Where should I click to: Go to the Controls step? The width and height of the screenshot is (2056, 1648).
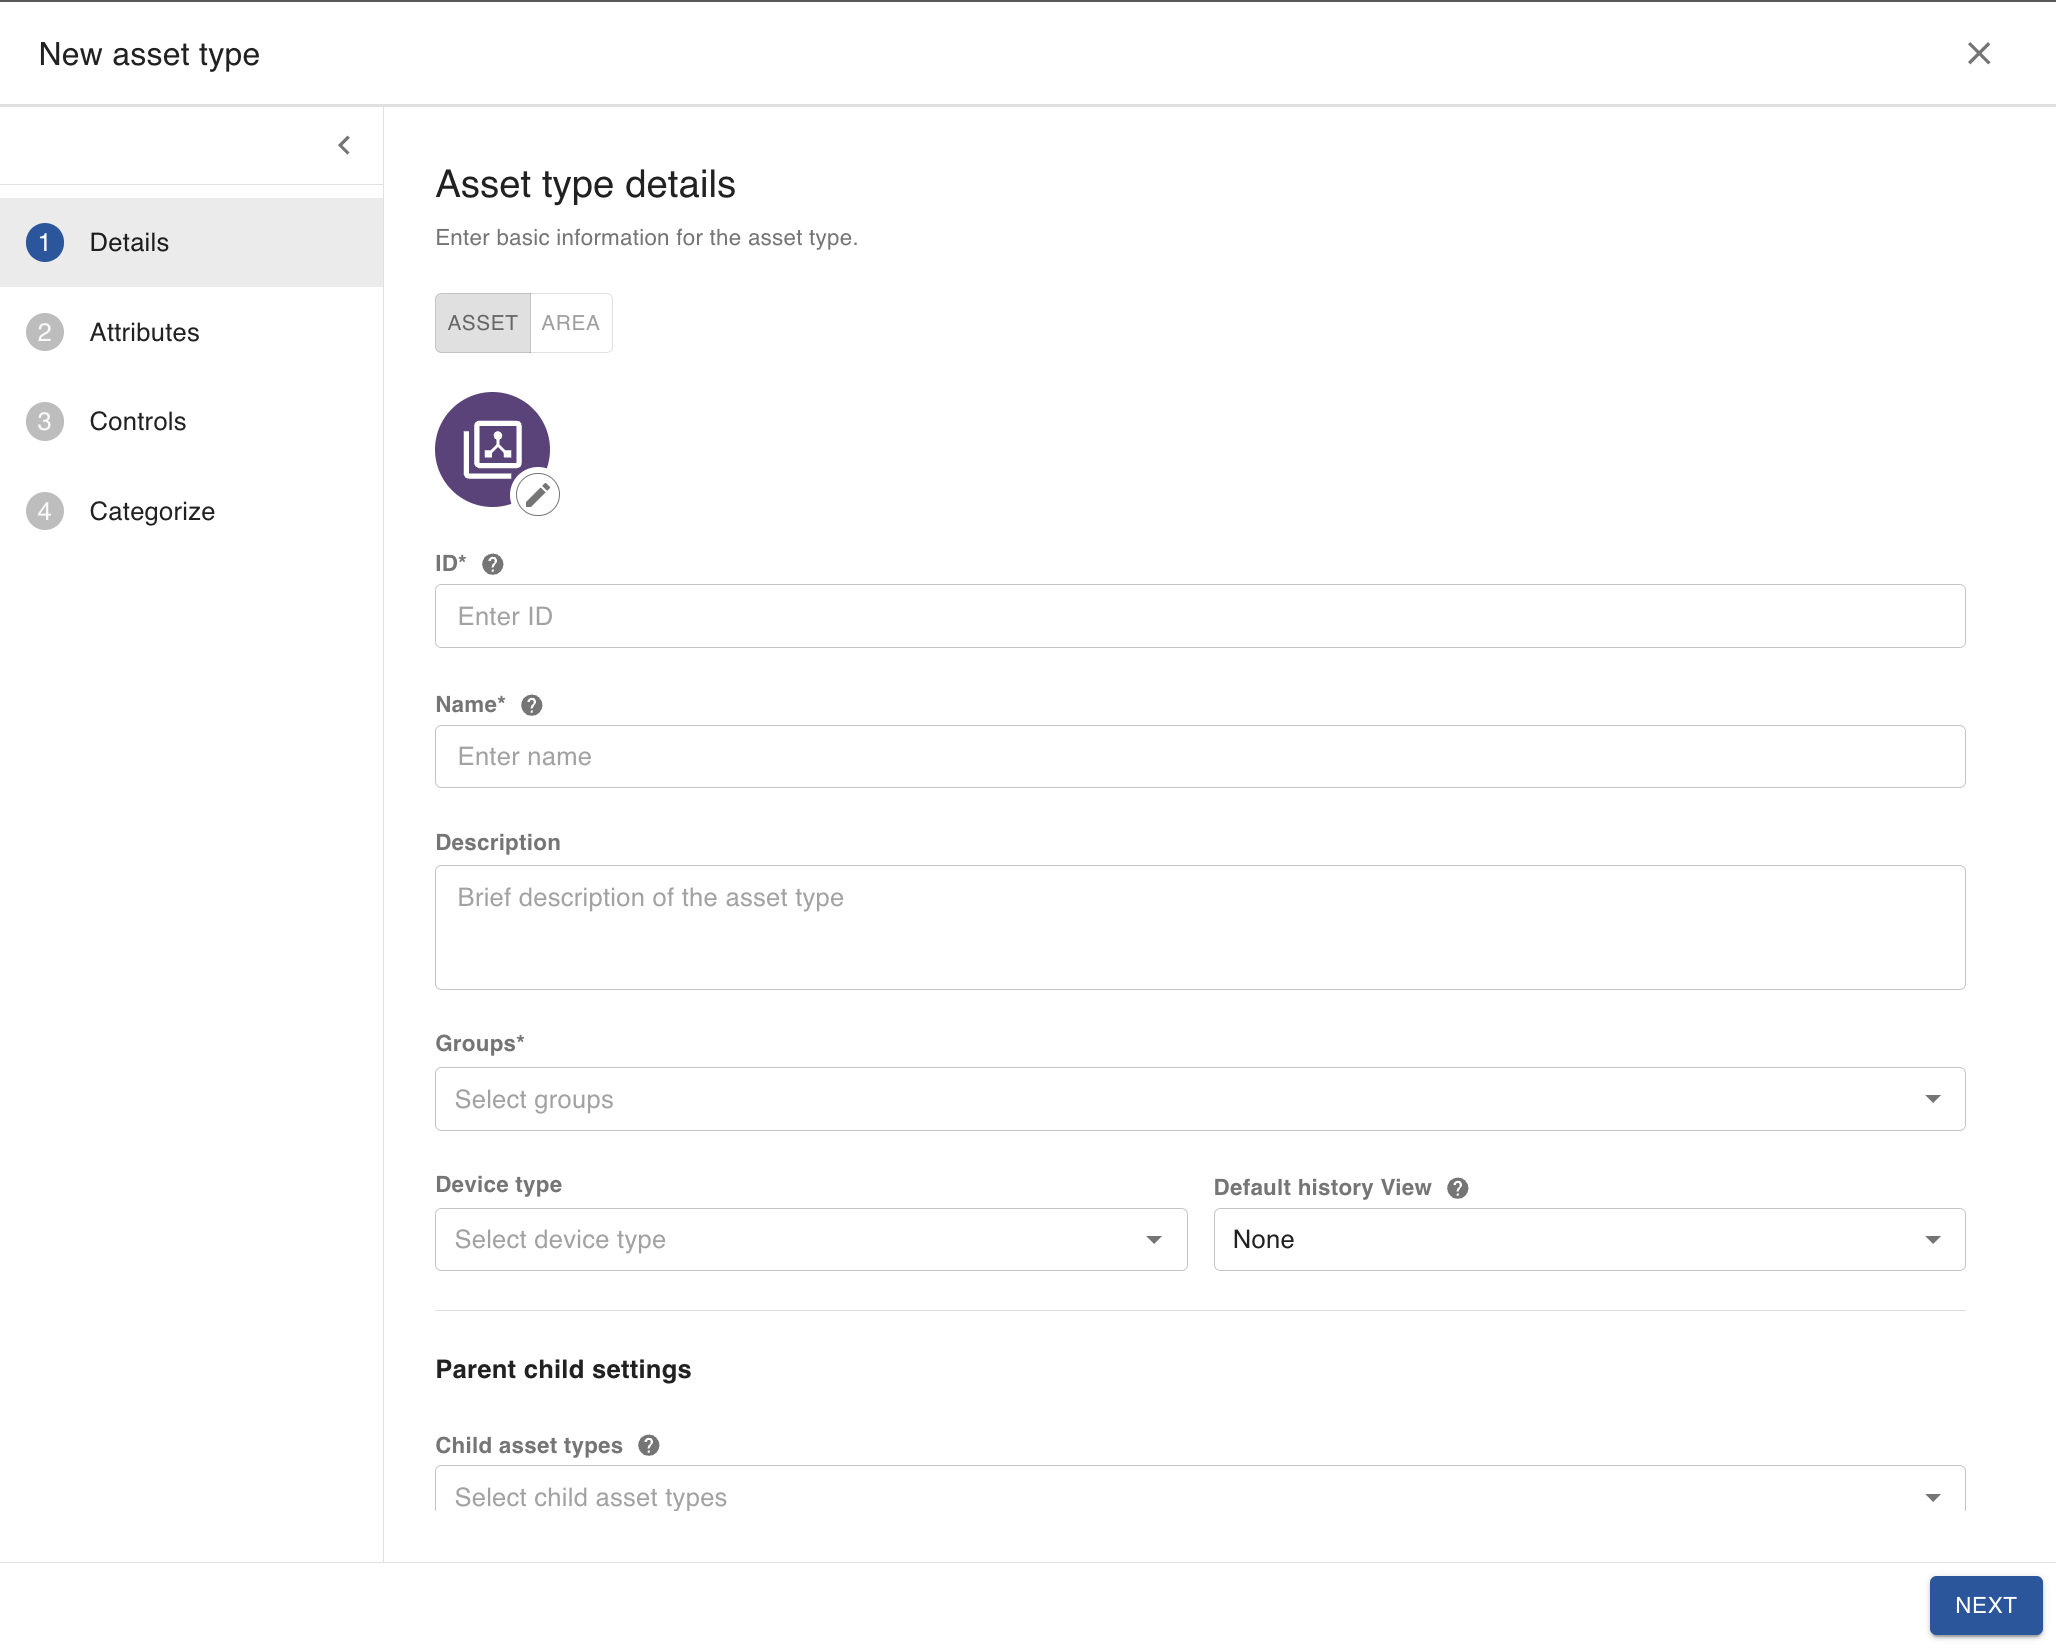click(x=137, y=421)
